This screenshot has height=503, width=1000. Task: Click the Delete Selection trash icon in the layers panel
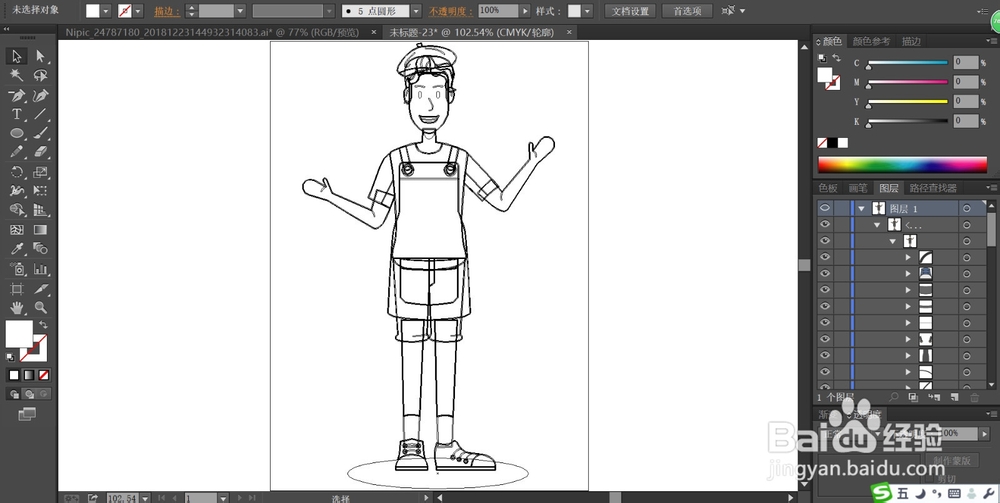coord(974,397)
